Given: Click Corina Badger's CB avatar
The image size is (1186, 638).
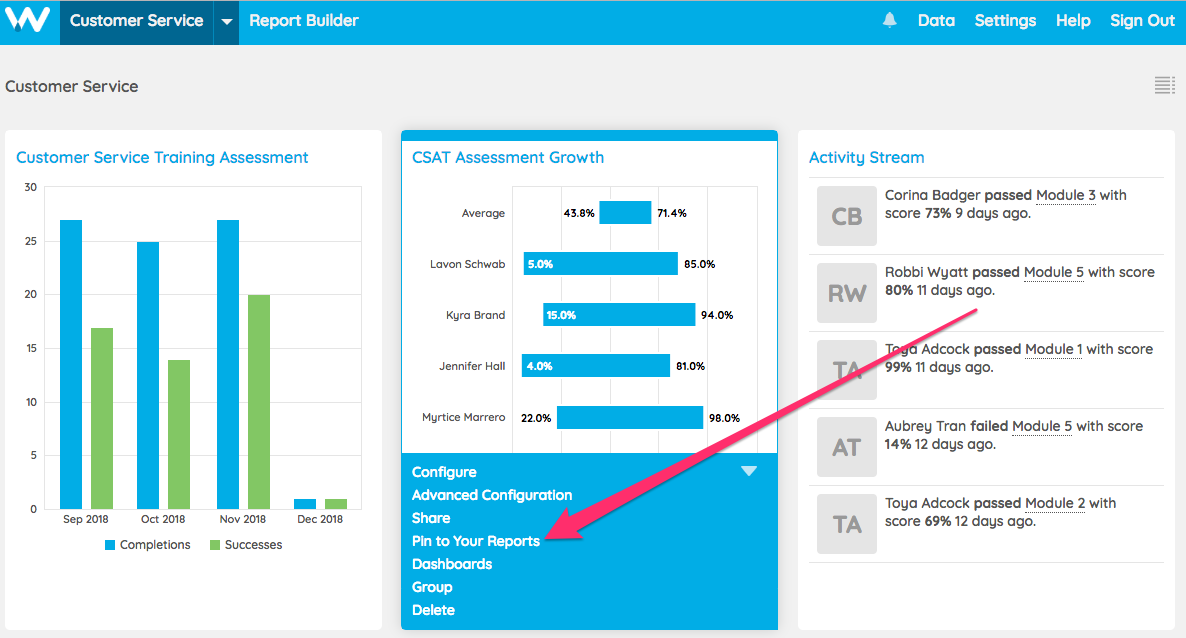Looking at the screenshot, I should [846, 216].
